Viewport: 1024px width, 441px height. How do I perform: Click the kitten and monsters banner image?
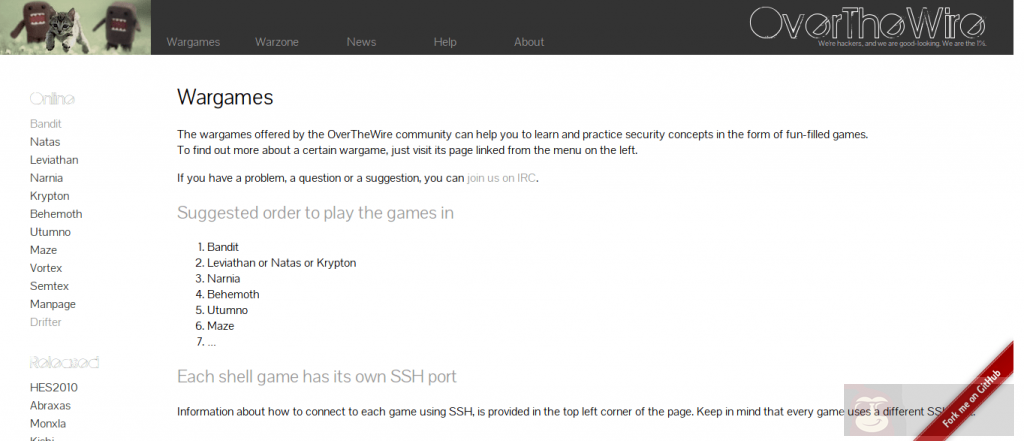point(75,27)
